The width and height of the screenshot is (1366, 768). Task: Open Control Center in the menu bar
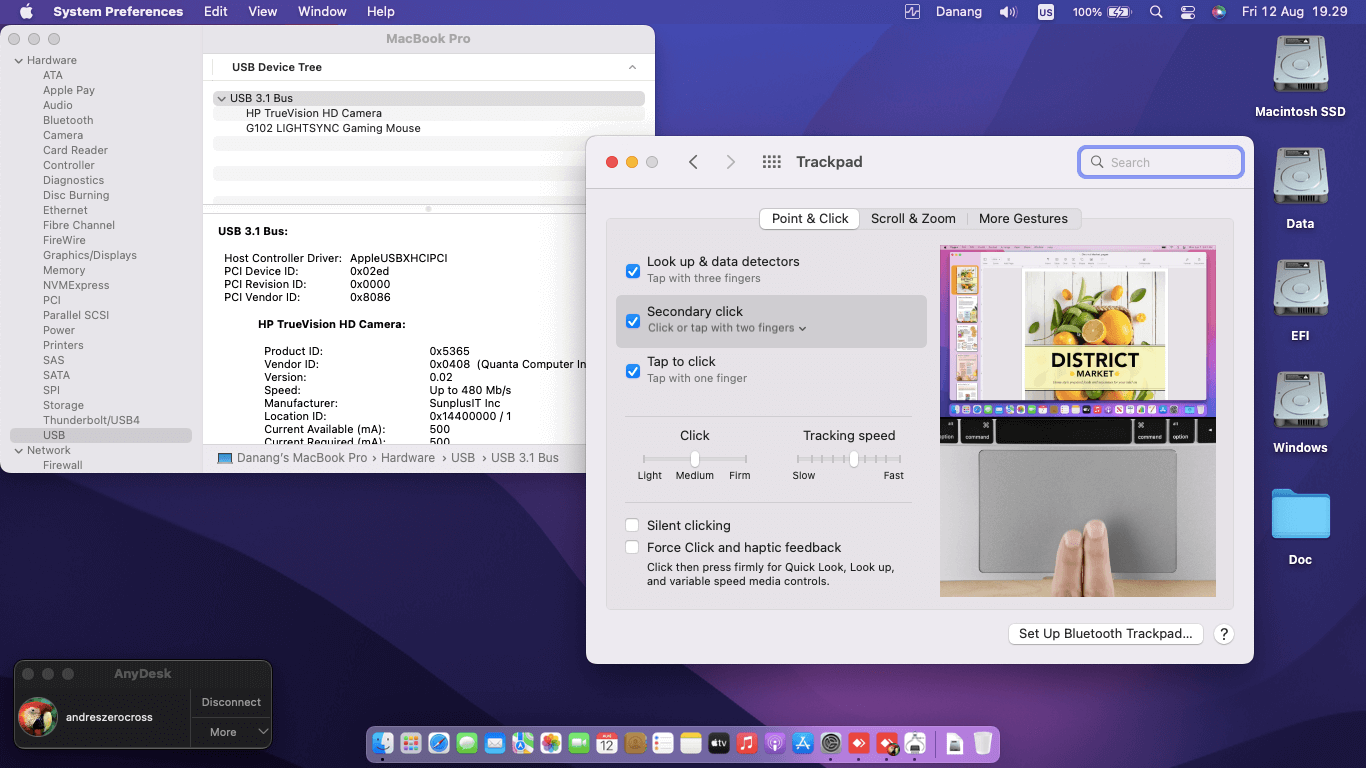[x=1187, y=12]
